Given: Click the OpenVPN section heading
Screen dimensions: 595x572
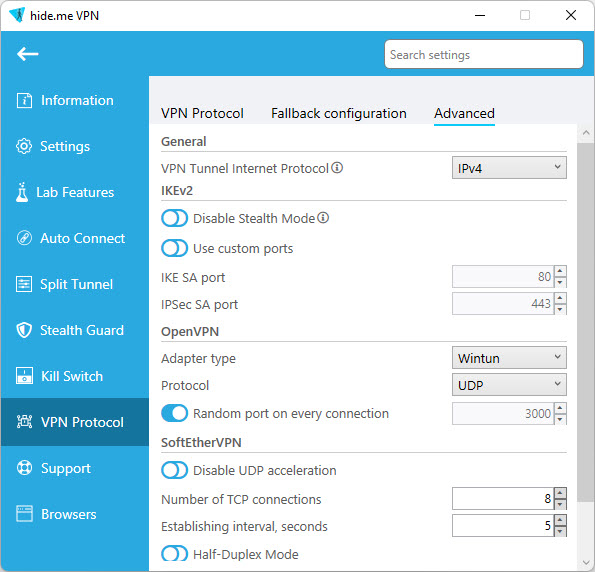Looking at the screenshot, I should [190, 332].
